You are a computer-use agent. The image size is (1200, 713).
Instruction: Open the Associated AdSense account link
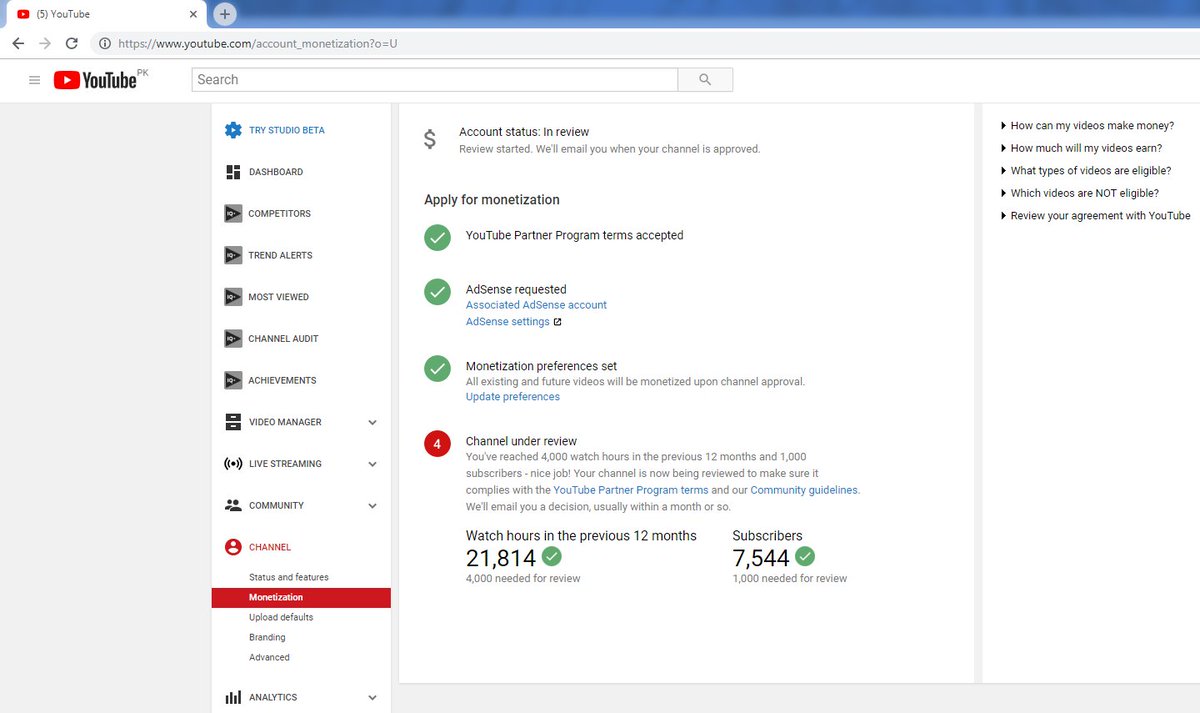pyautogui.click(x=536, y=305)
